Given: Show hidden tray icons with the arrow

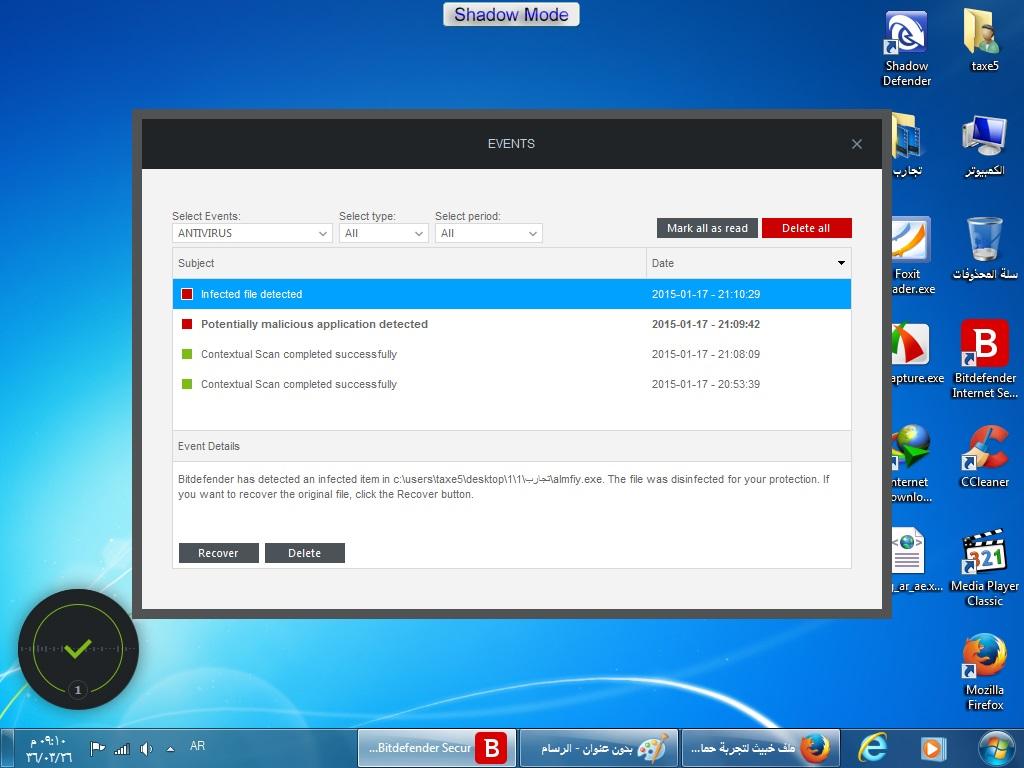Looking at the screenshot, I should coord(170,748).
